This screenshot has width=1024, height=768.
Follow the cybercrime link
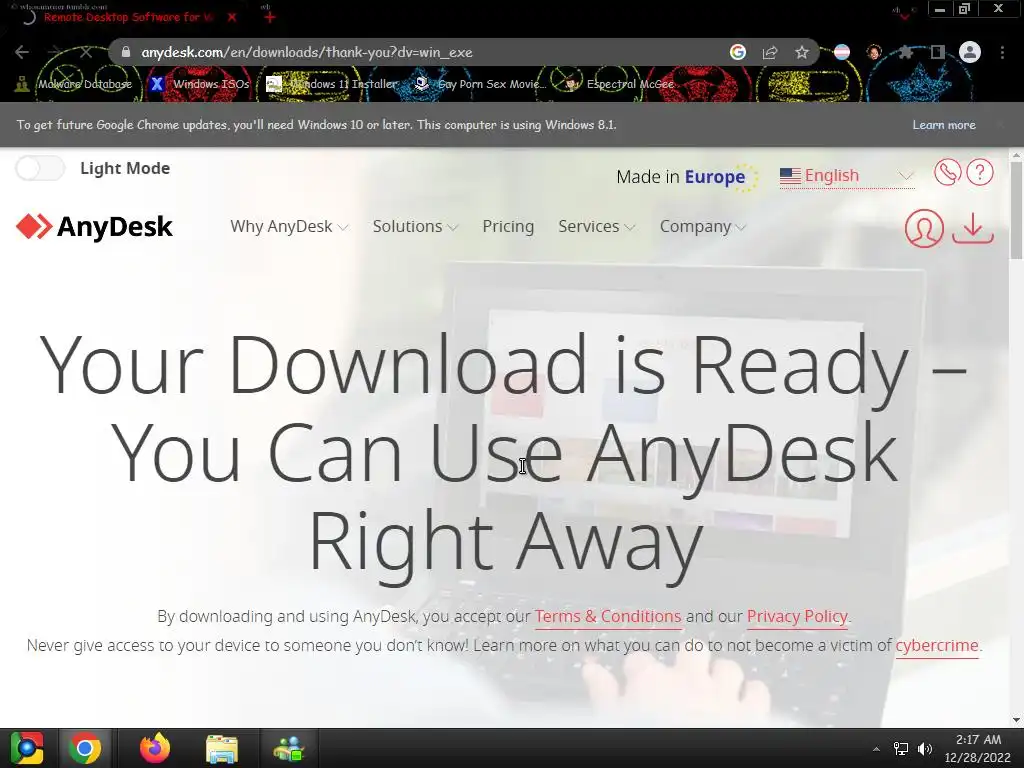click(x=936, y=645)
